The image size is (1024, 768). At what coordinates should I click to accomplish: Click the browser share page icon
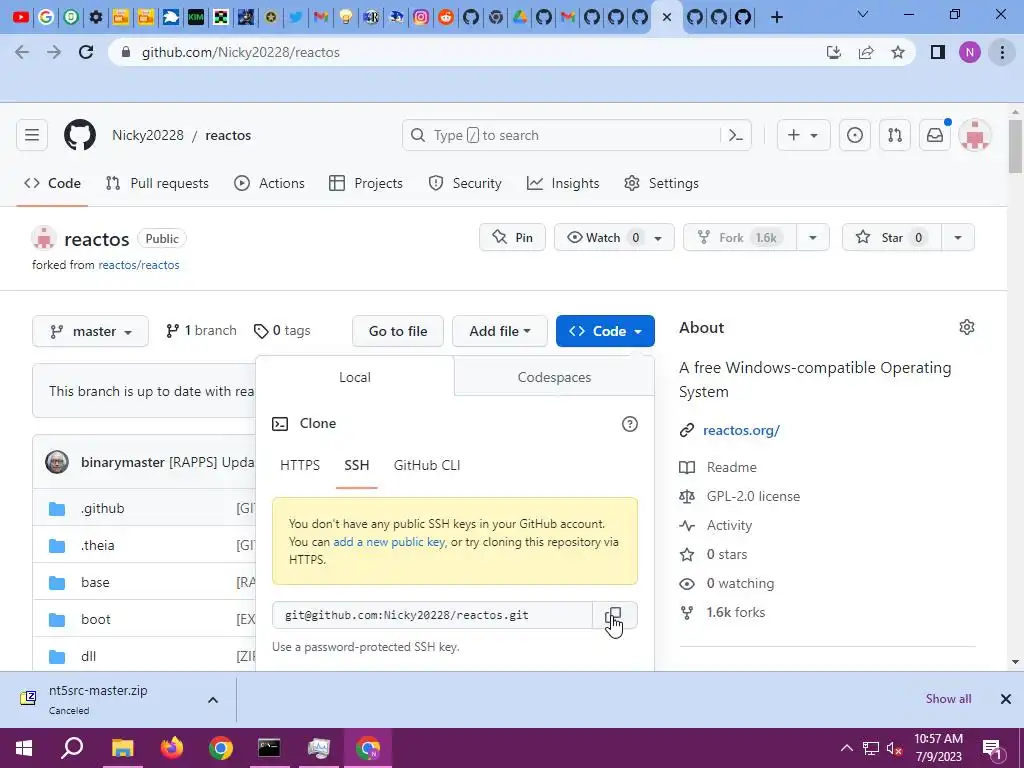866,52
